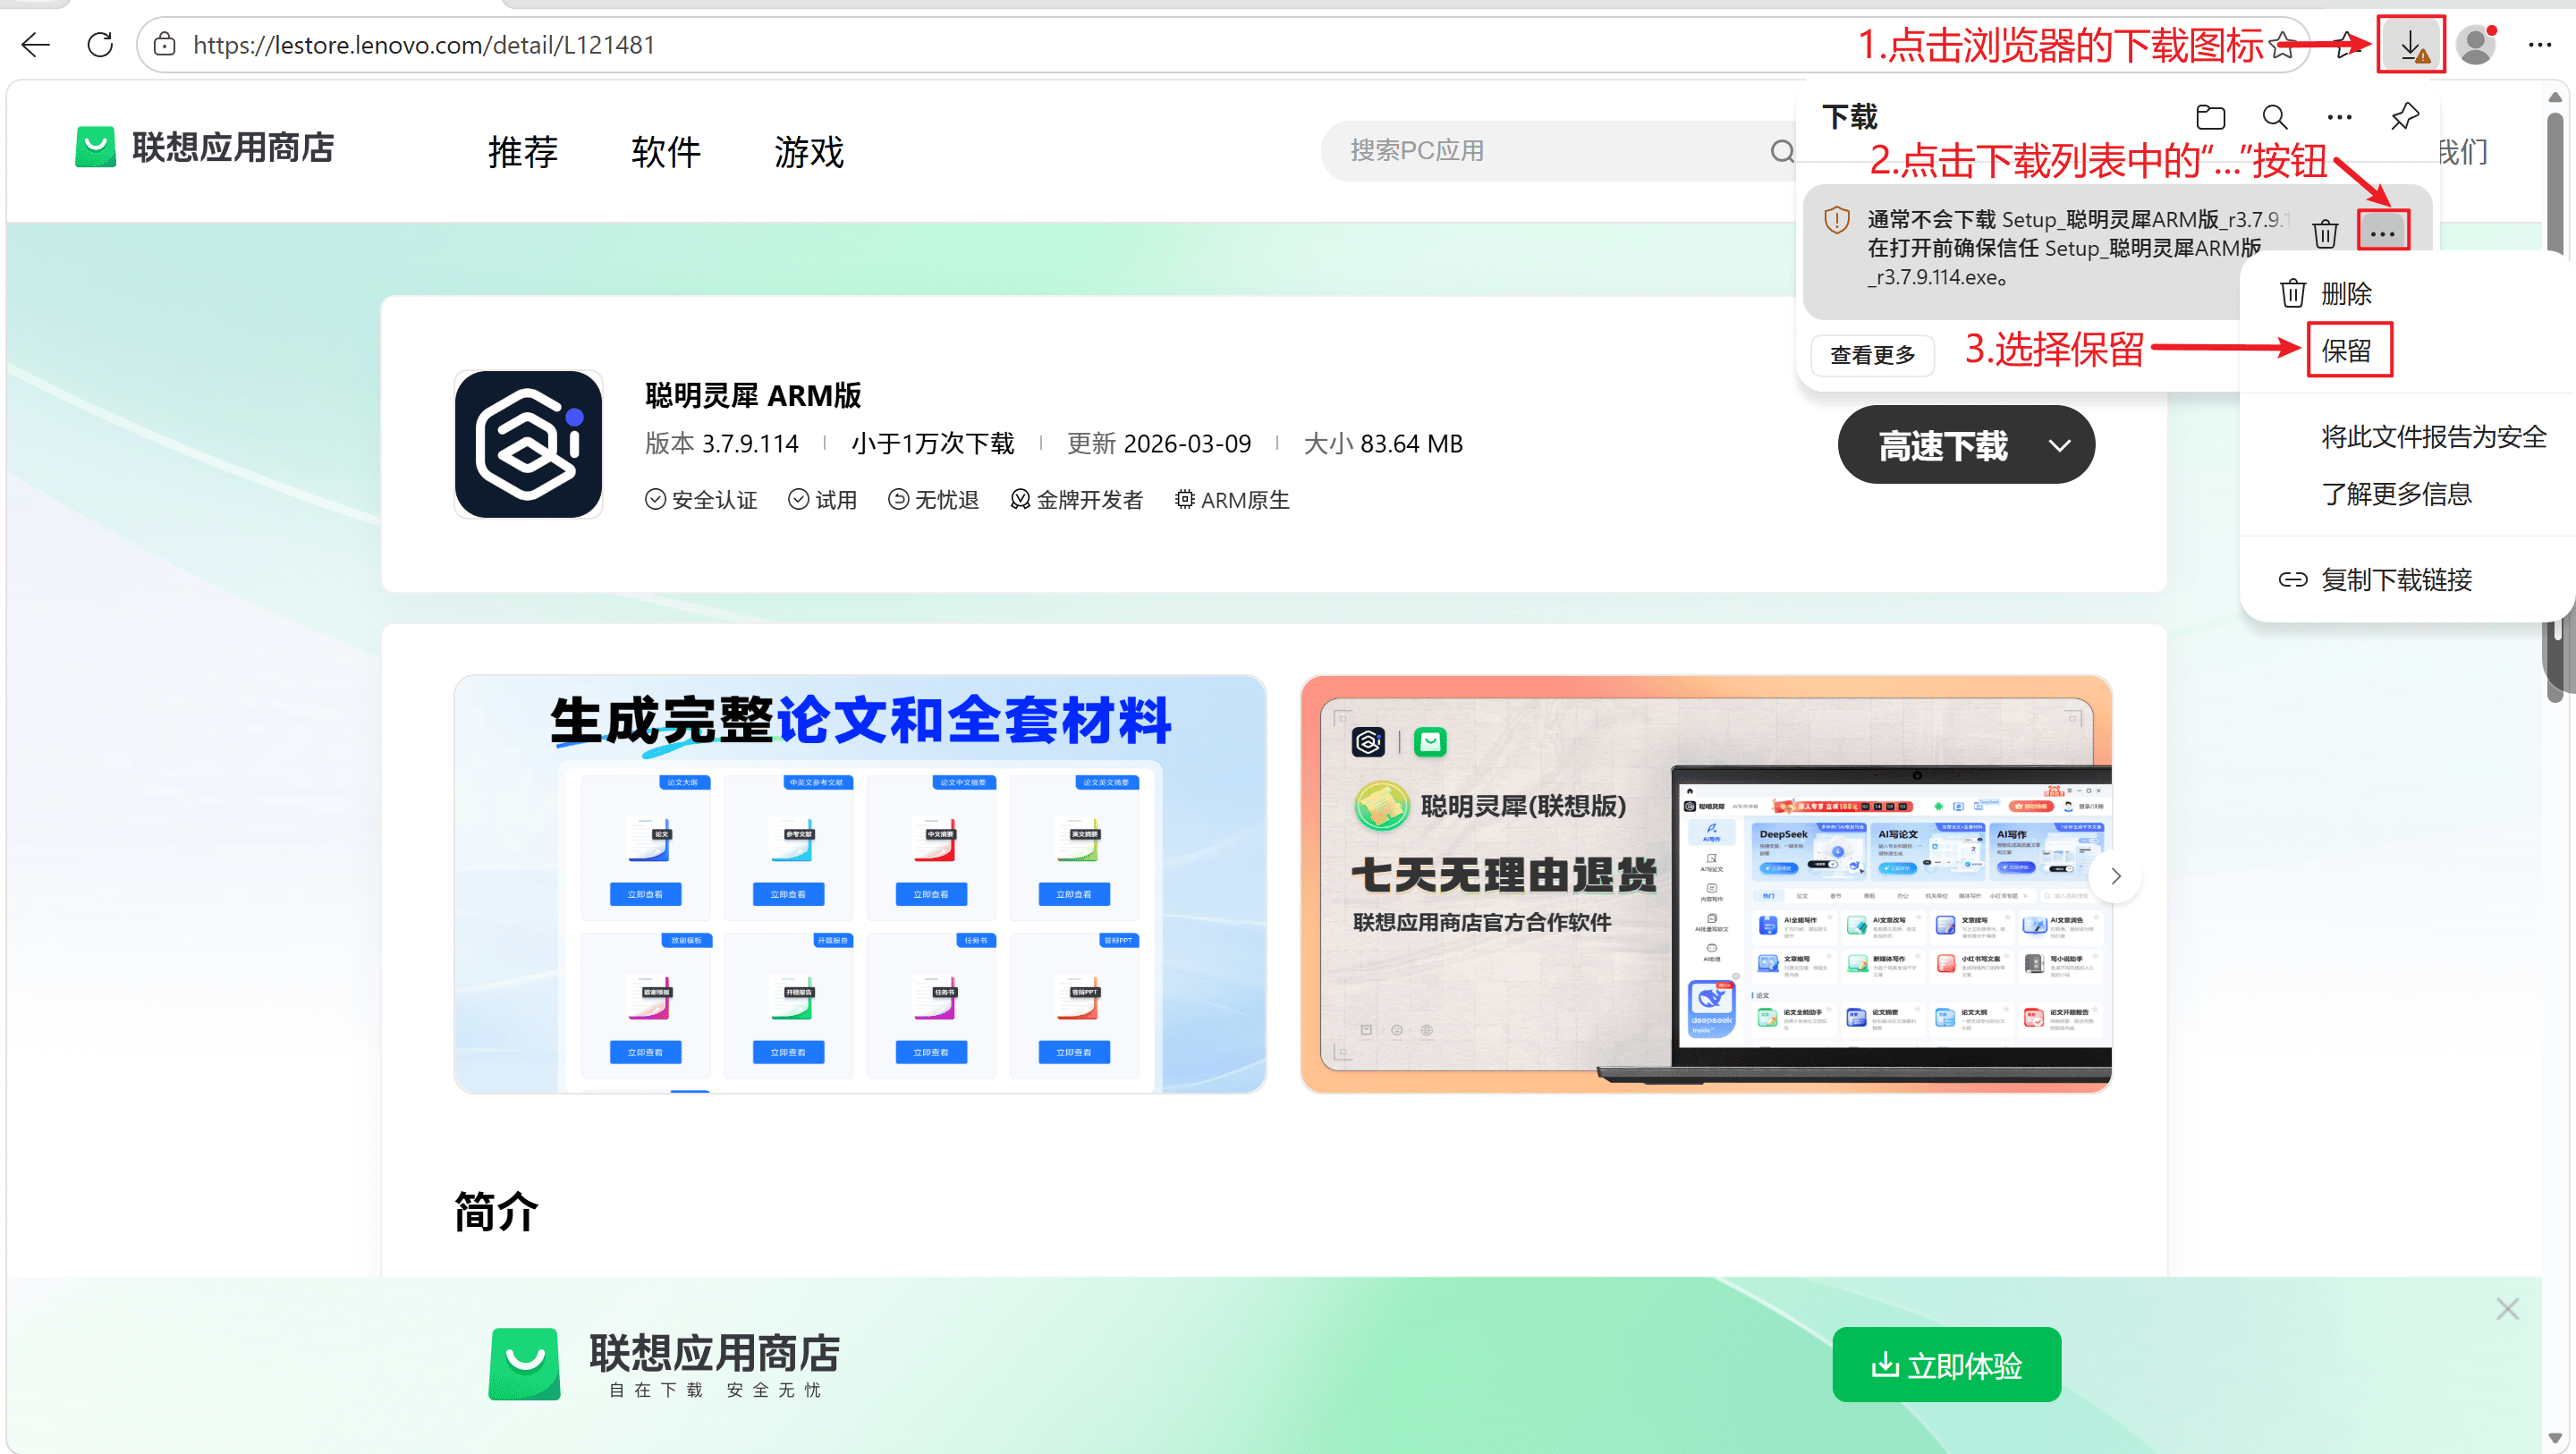Image resolution: width=2576 pixels, height=1454 pixels.
Task: Select 了解更多信息 menu entry
Action: (x=2396, y=493)
